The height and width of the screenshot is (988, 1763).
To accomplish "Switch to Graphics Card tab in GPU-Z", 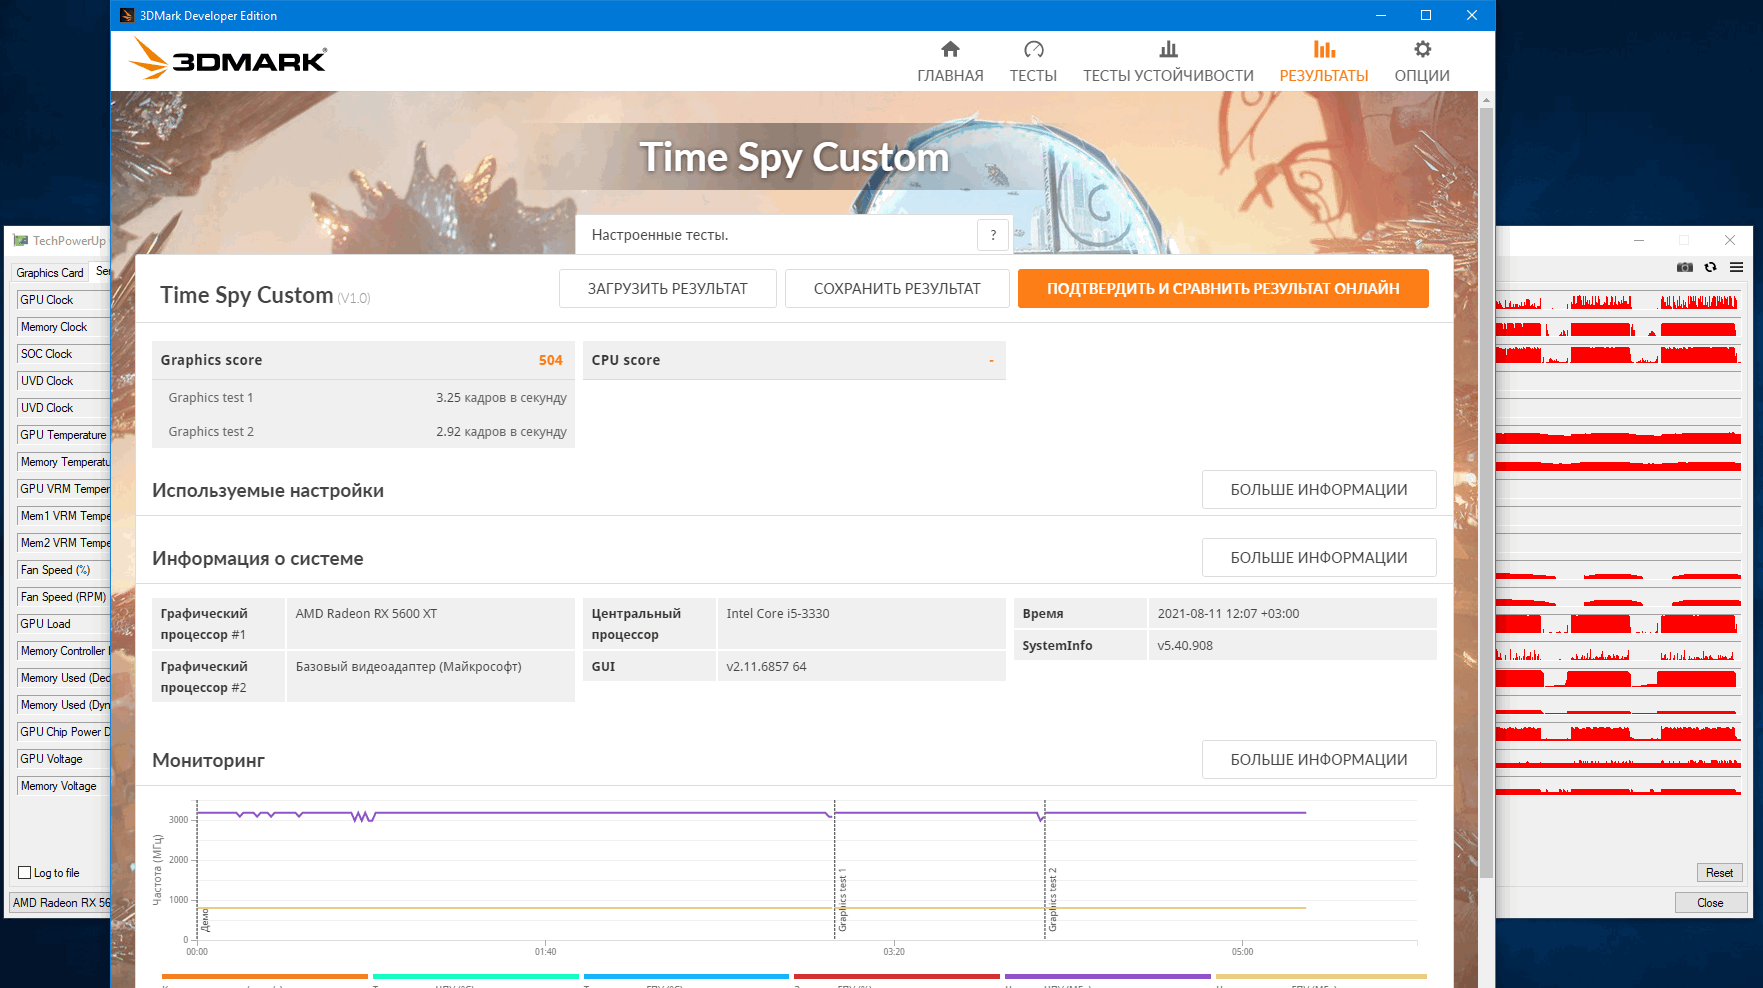I will [x=50, y=272].
